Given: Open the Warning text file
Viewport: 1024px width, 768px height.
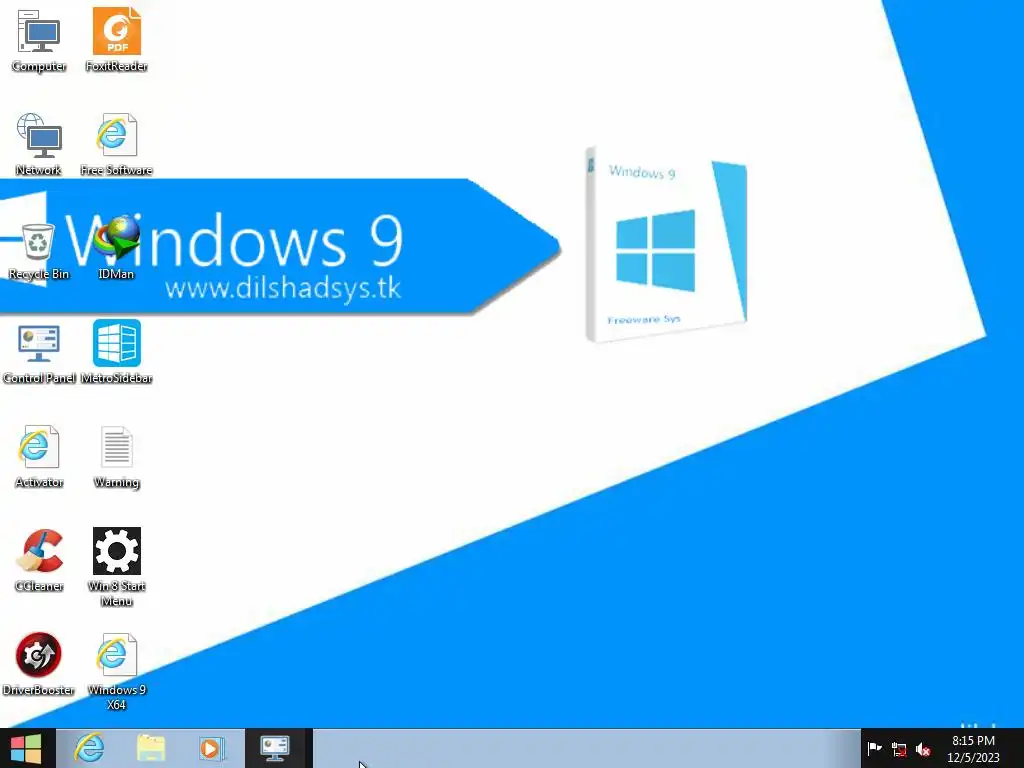Looking at the screenshot, I should (x=116, y=457).
